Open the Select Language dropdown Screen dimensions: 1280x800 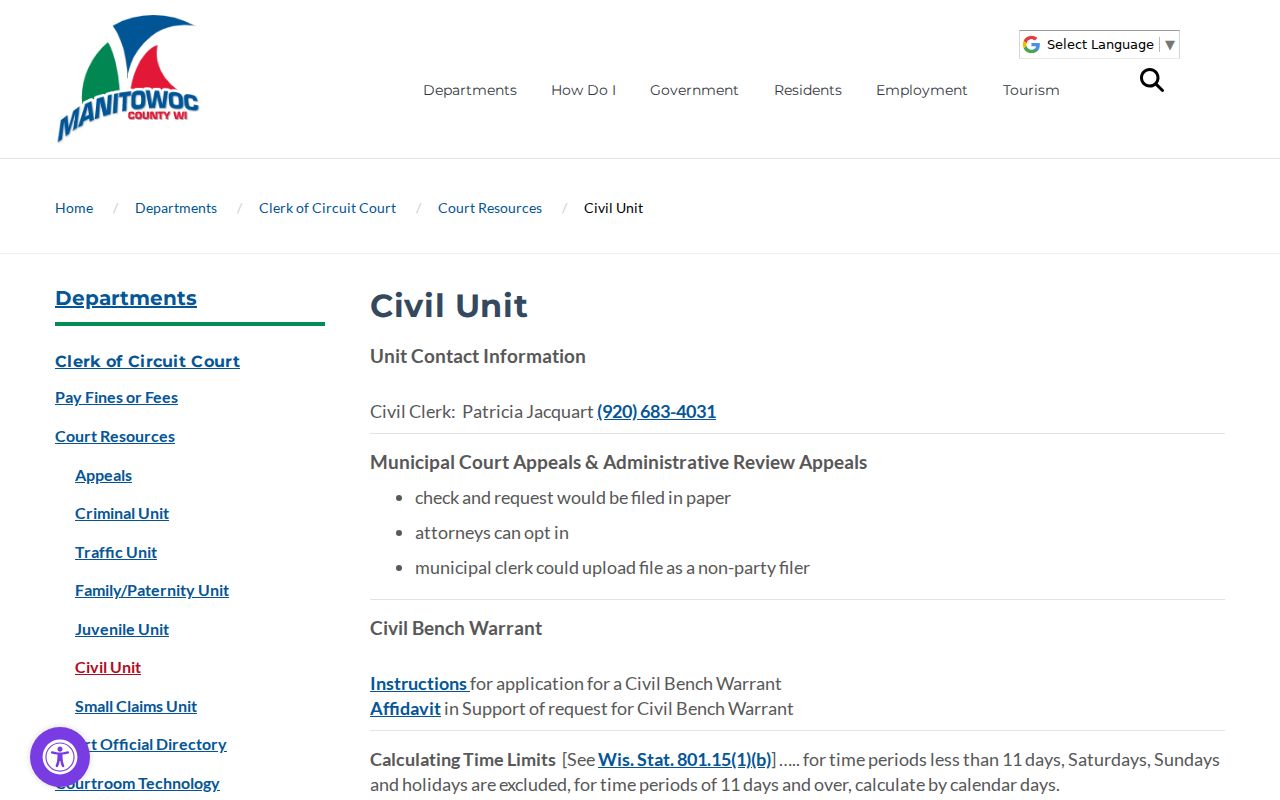pyautogui.click(x=1099, y=44)
